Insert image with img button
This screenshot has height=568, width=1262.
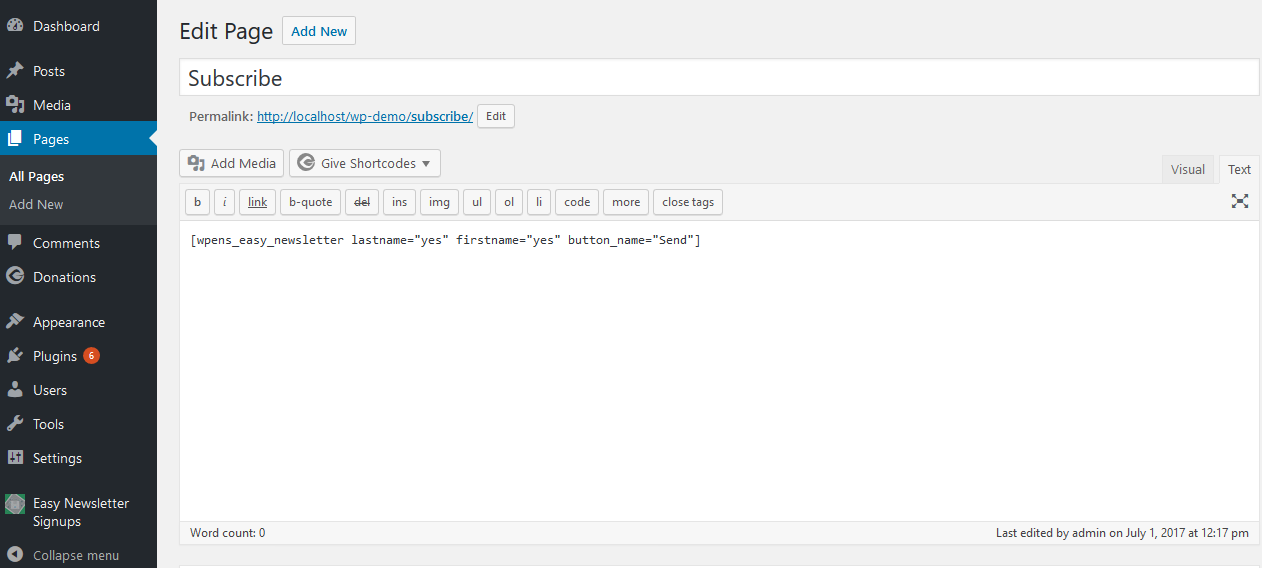[x=439, y=202]
